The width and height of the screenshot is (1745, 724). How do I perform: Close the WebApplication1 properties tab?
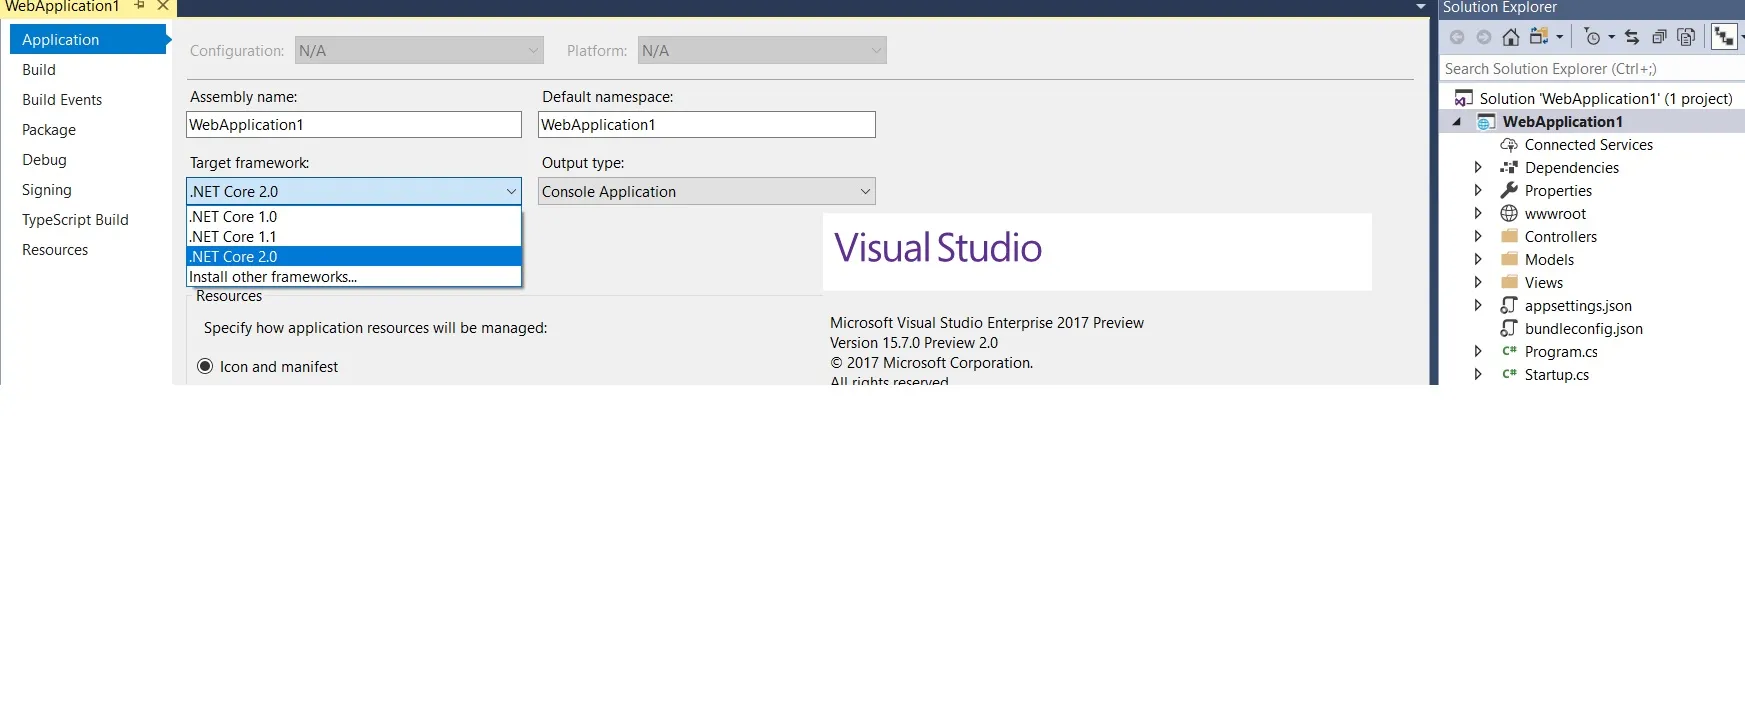[x=163, y=6]
